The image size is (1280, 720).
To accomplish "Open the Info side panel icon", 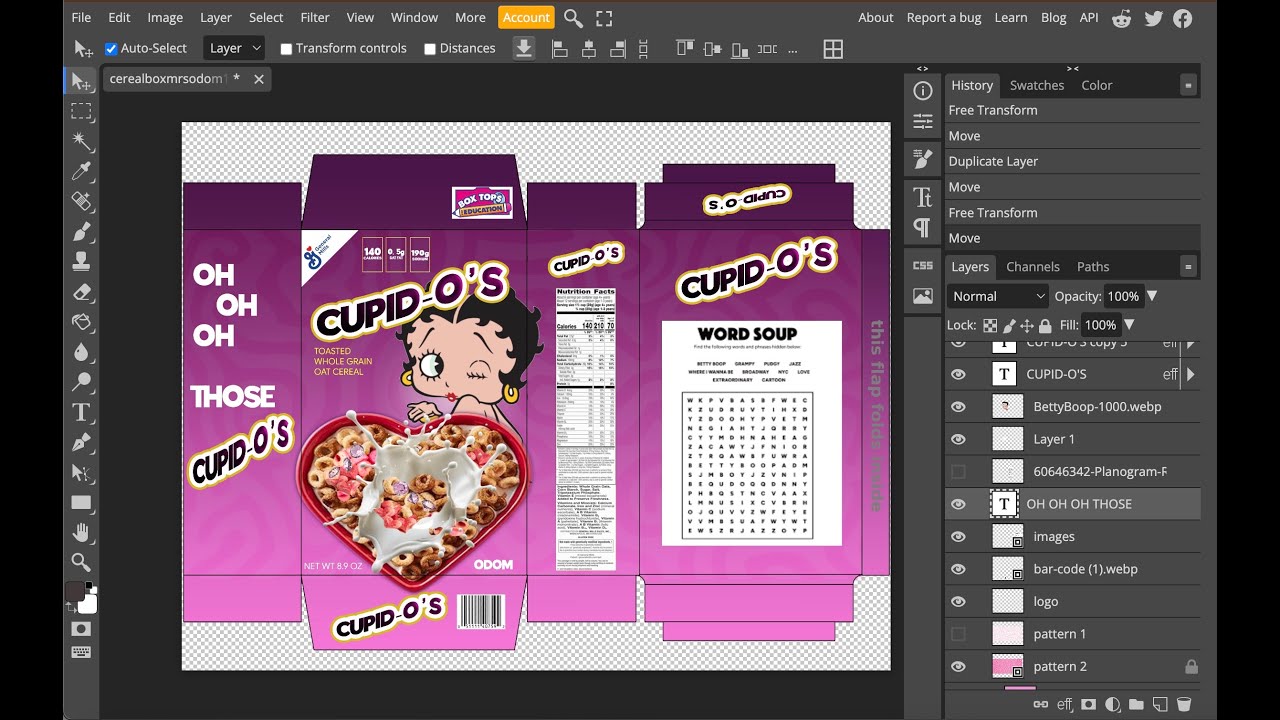I will pyautogui.click(x=922, y=91).
